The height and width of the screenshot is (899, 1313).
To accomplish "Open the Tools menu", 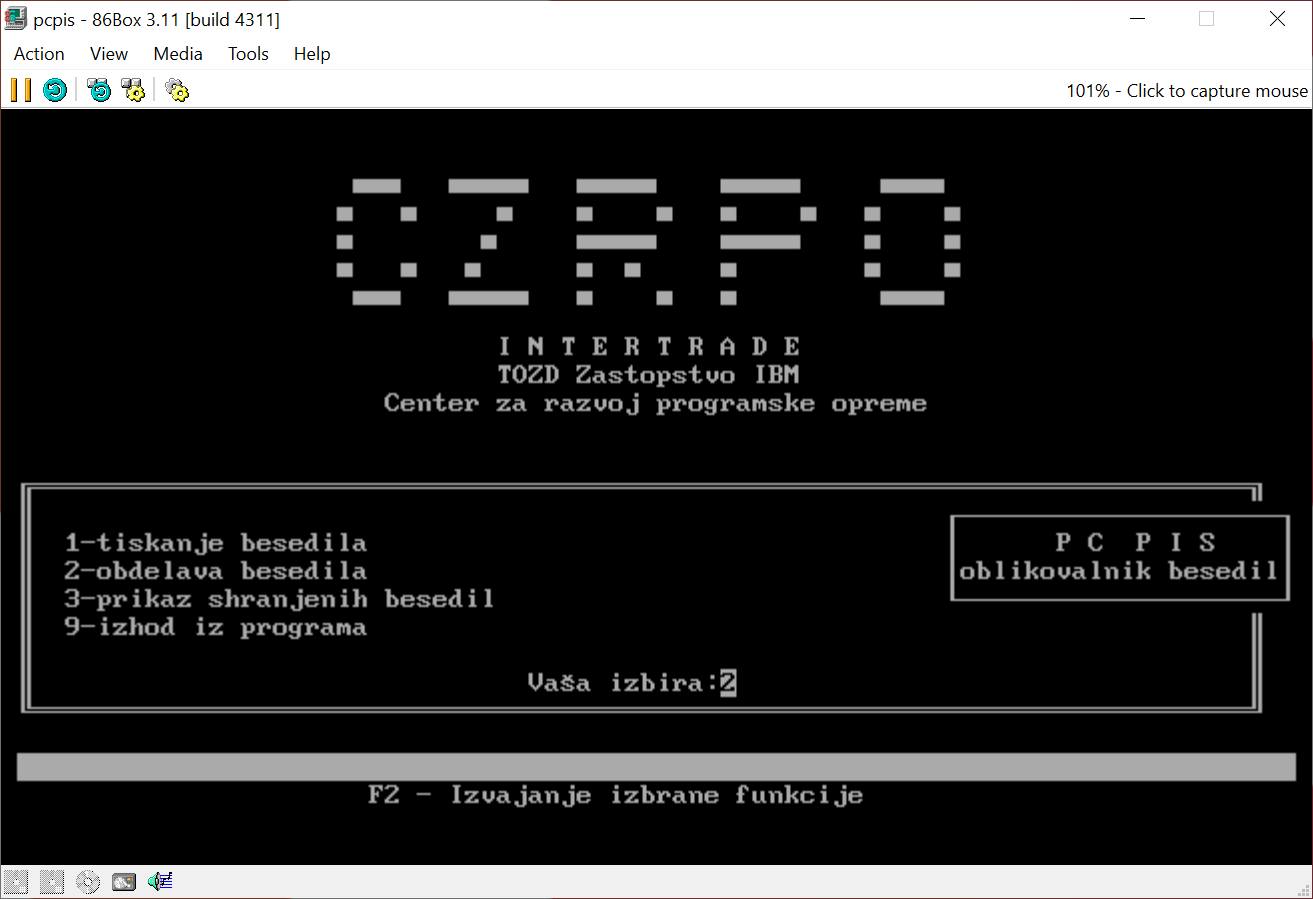I will [248, 54].
